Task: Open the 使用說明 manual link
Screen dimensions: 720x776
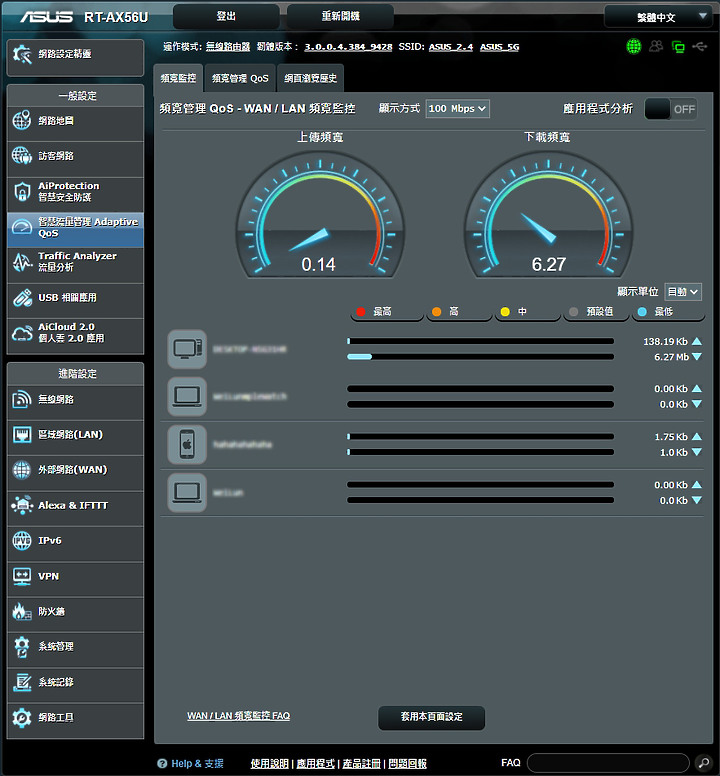Action: (x=270, y=763)
